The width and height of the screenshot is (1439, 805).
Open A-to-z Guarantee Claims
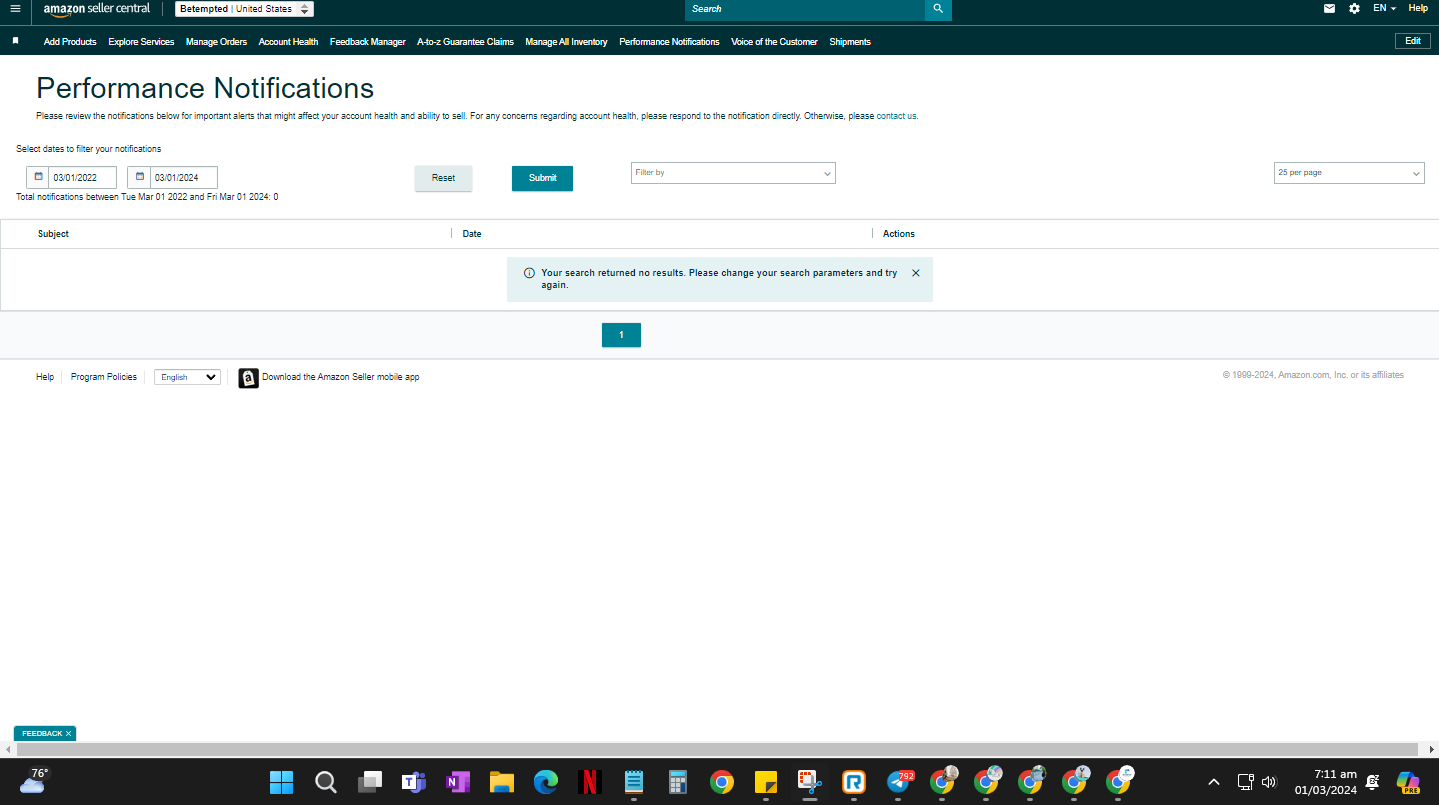click(x=465, y=42)
